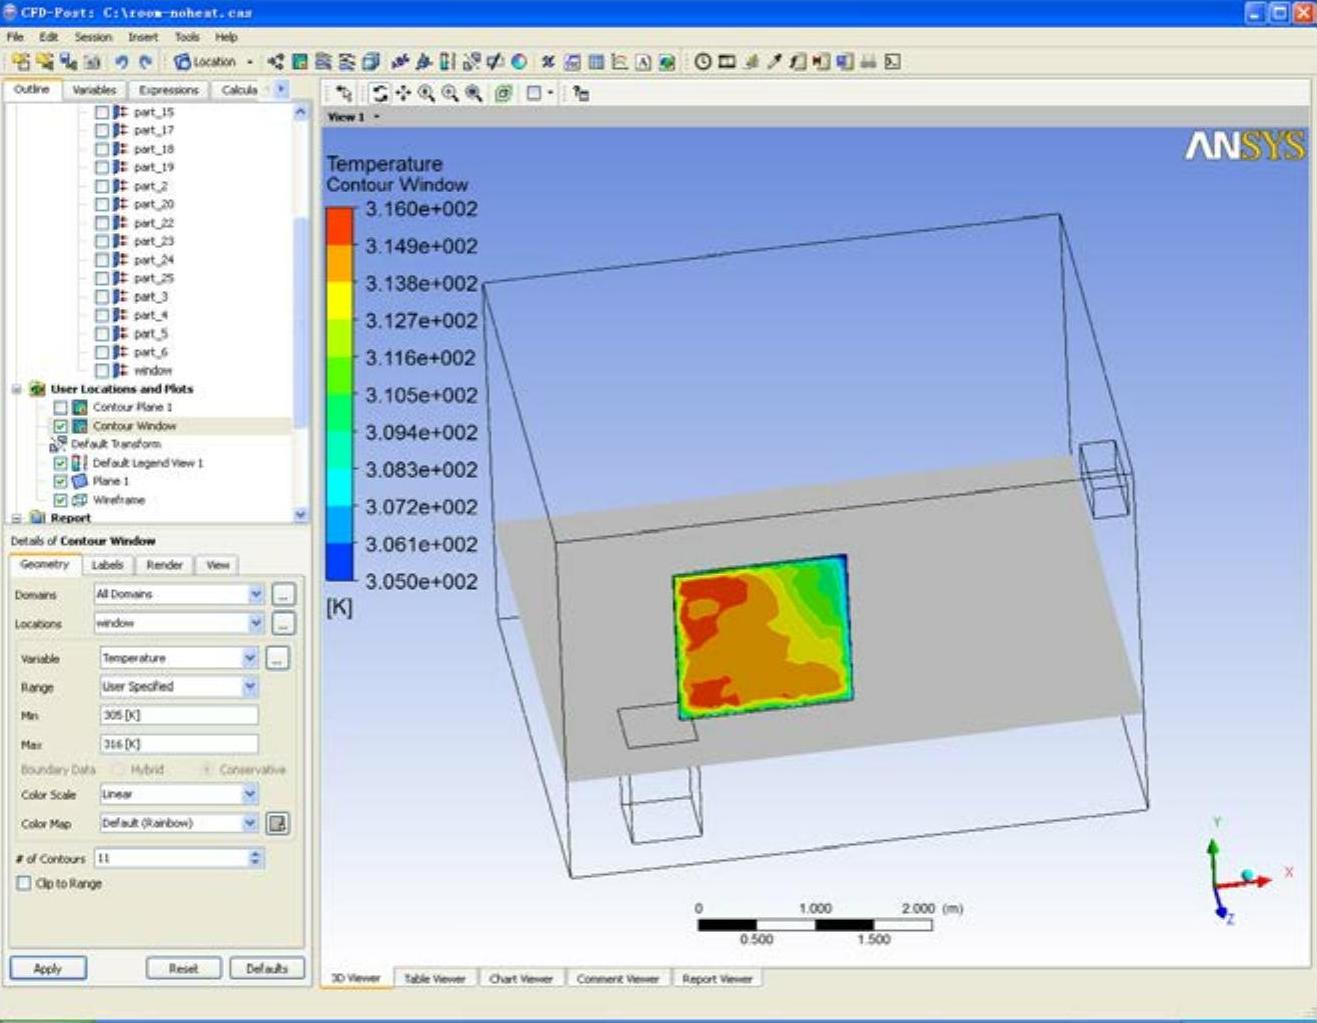Viewport: 1317px width, 1023px height.
Task: Open the Range dropdown showing User Specified
Action: click(250, 687)
